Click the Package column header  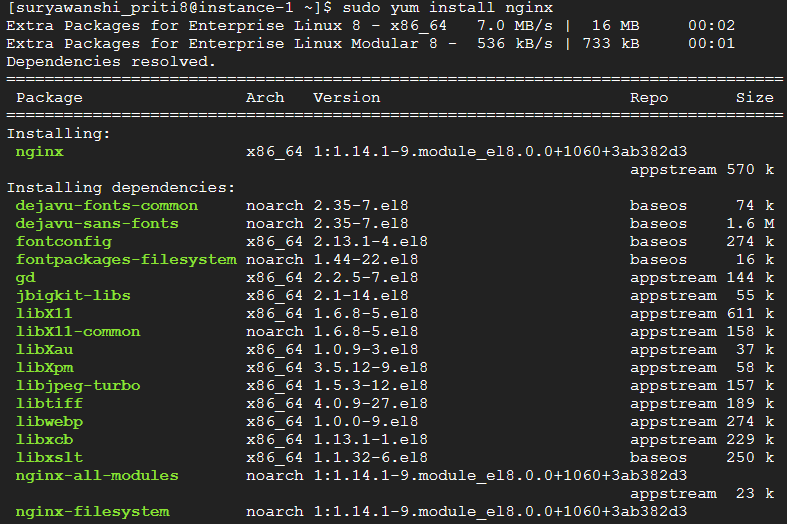49,98
